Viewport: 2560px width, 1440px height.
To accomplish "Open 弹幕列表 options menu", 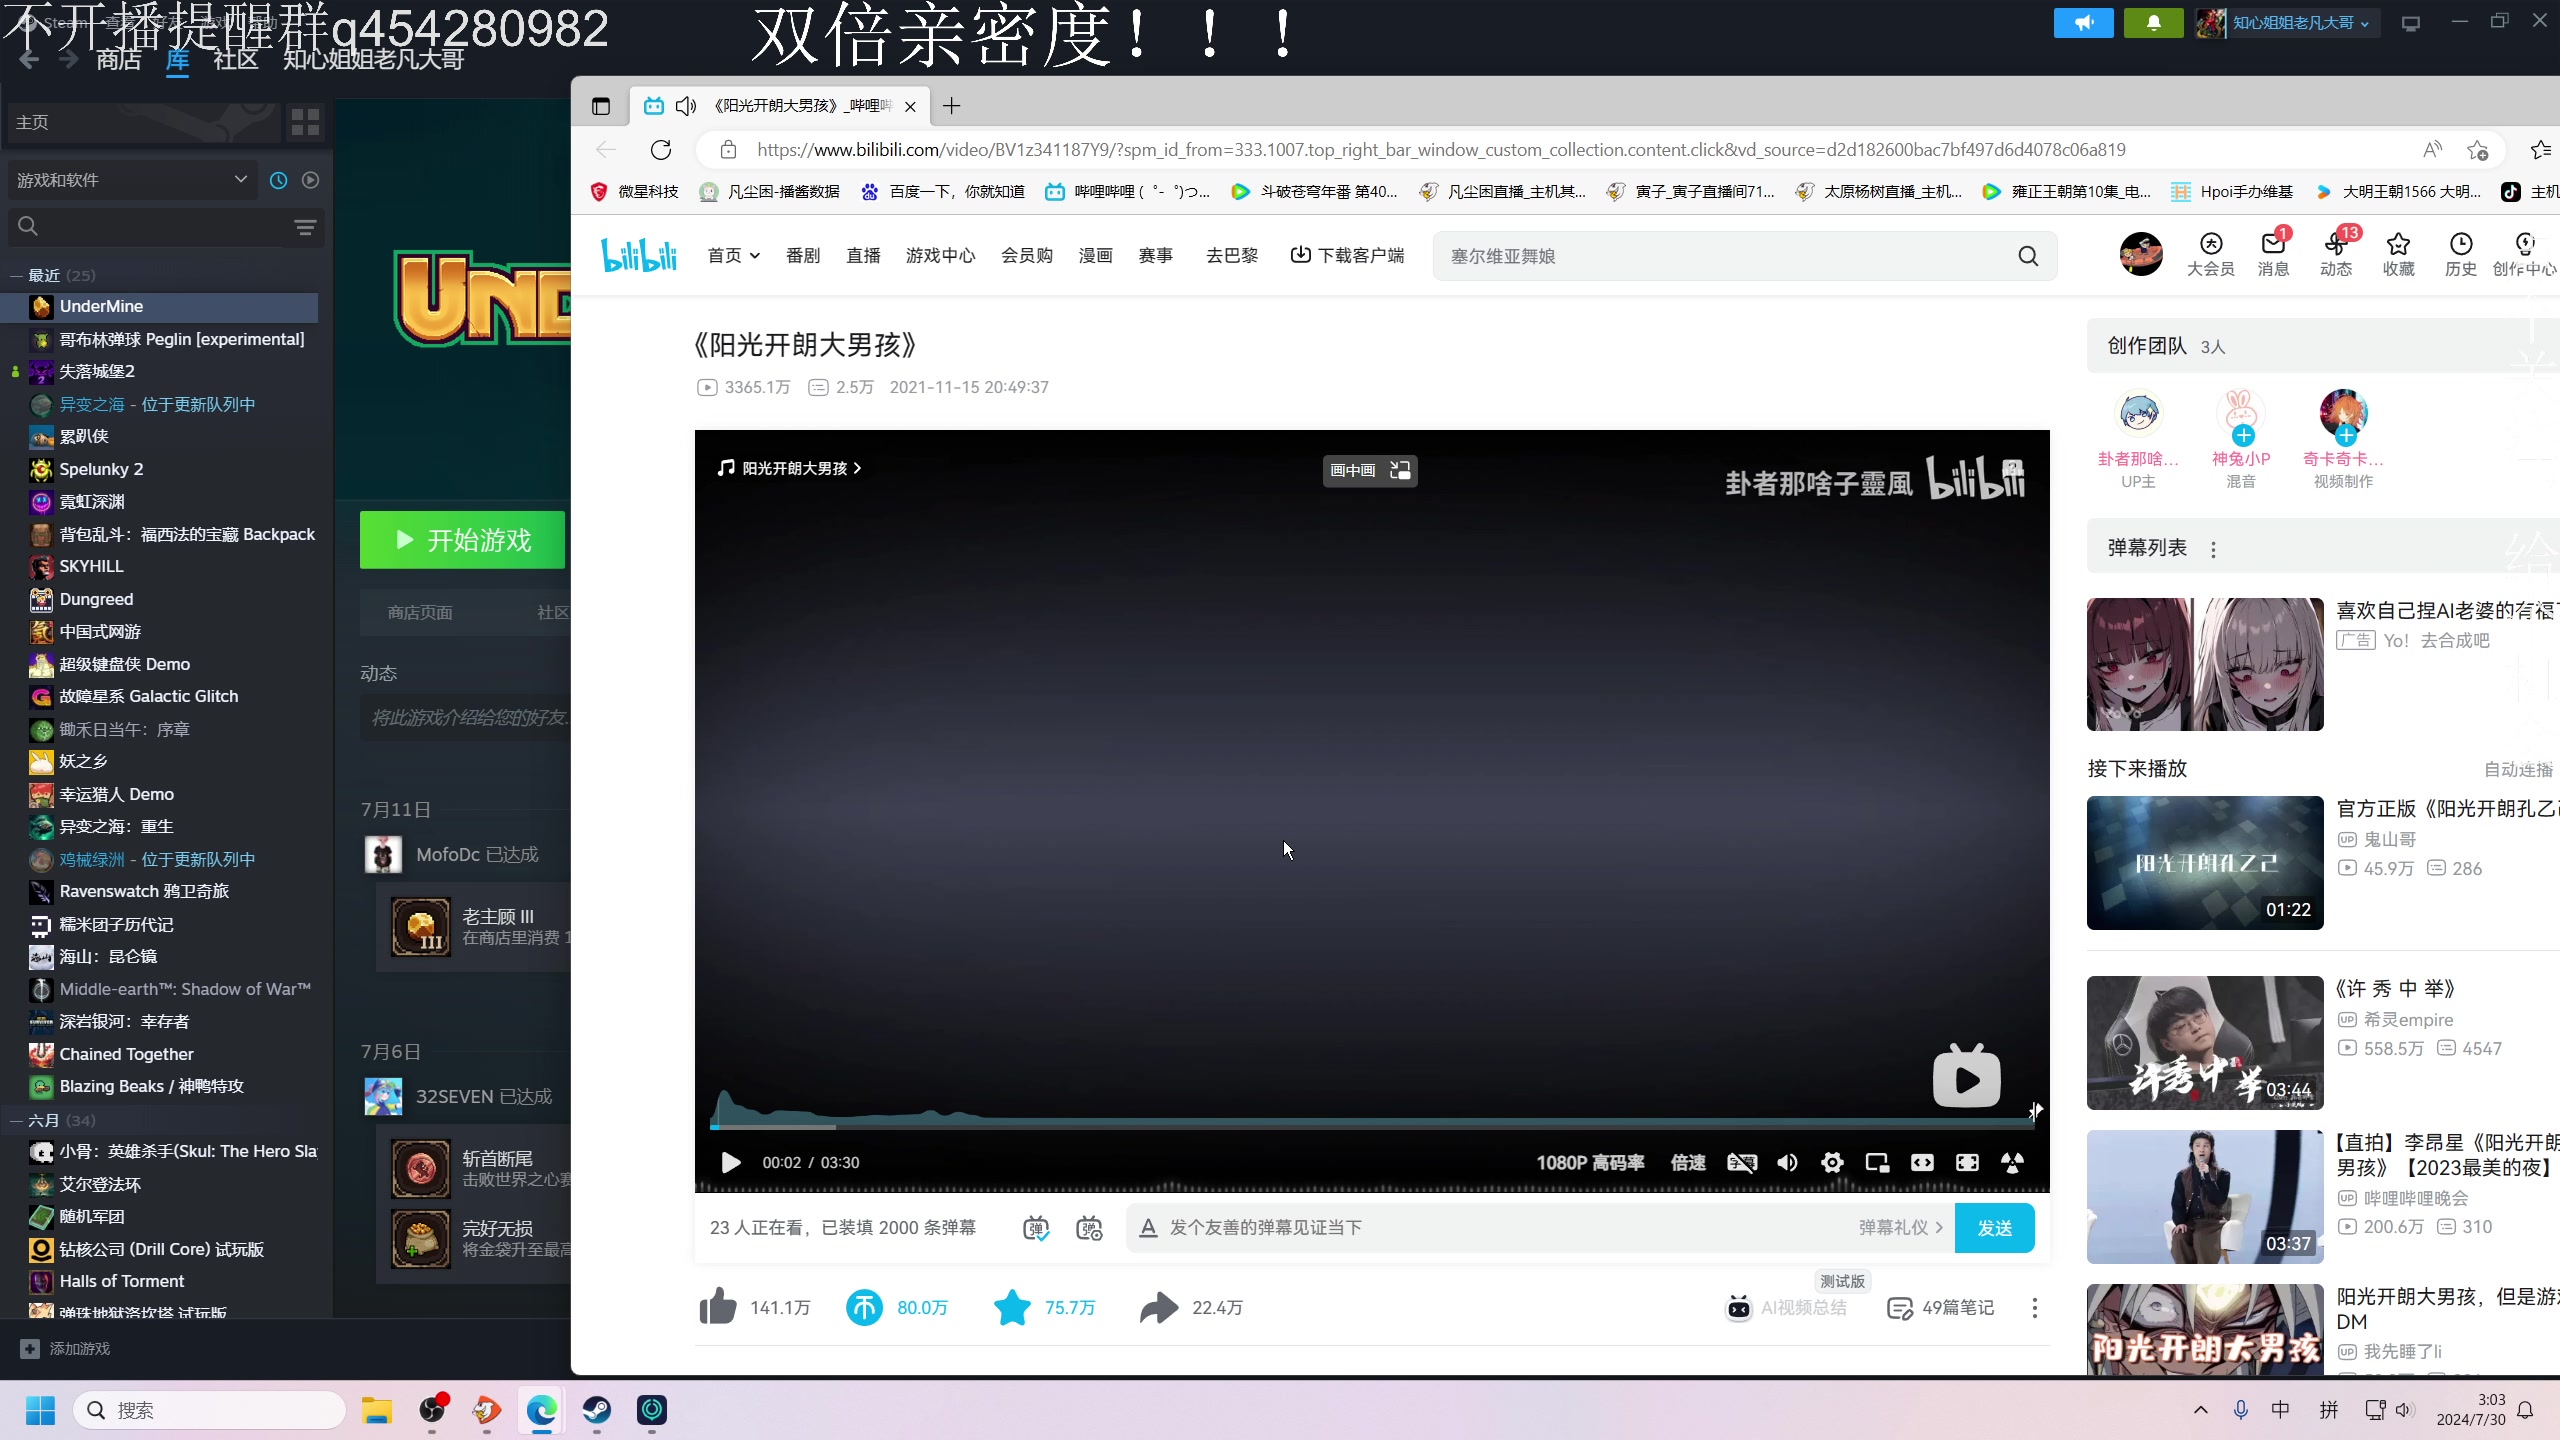I will click(2213, 549).
